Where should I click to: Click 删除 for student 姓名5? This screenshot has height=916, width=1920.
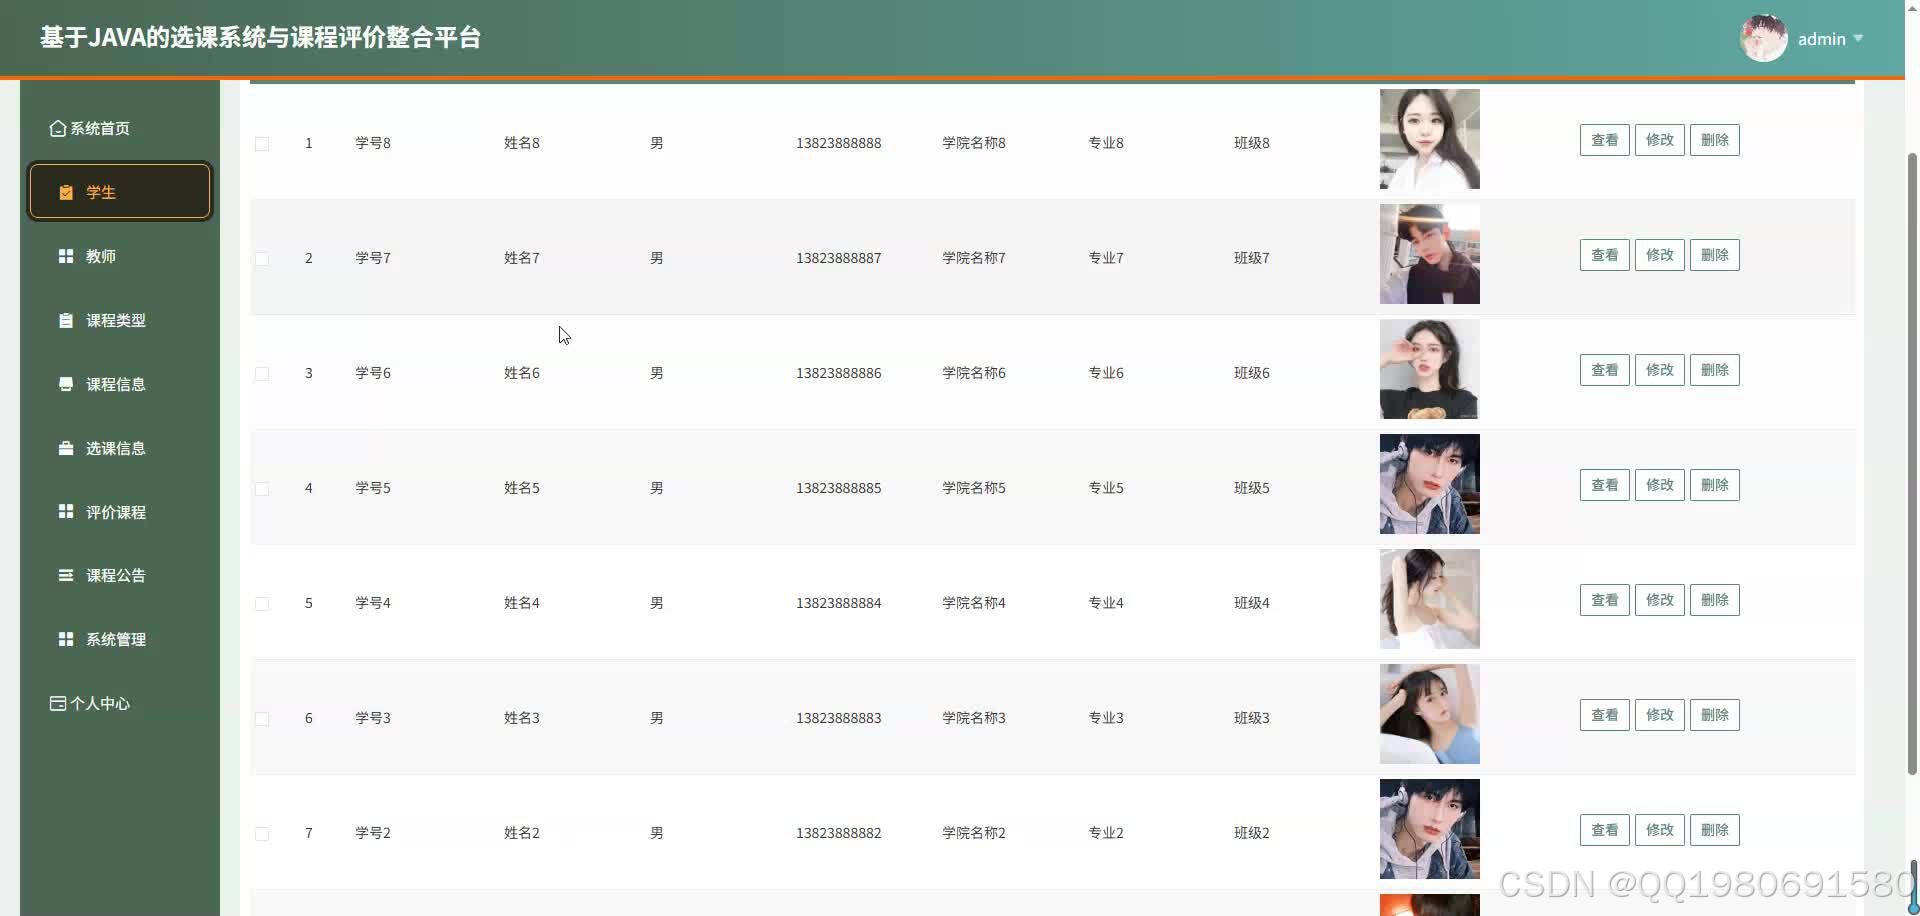click(x=1714, y=485)
